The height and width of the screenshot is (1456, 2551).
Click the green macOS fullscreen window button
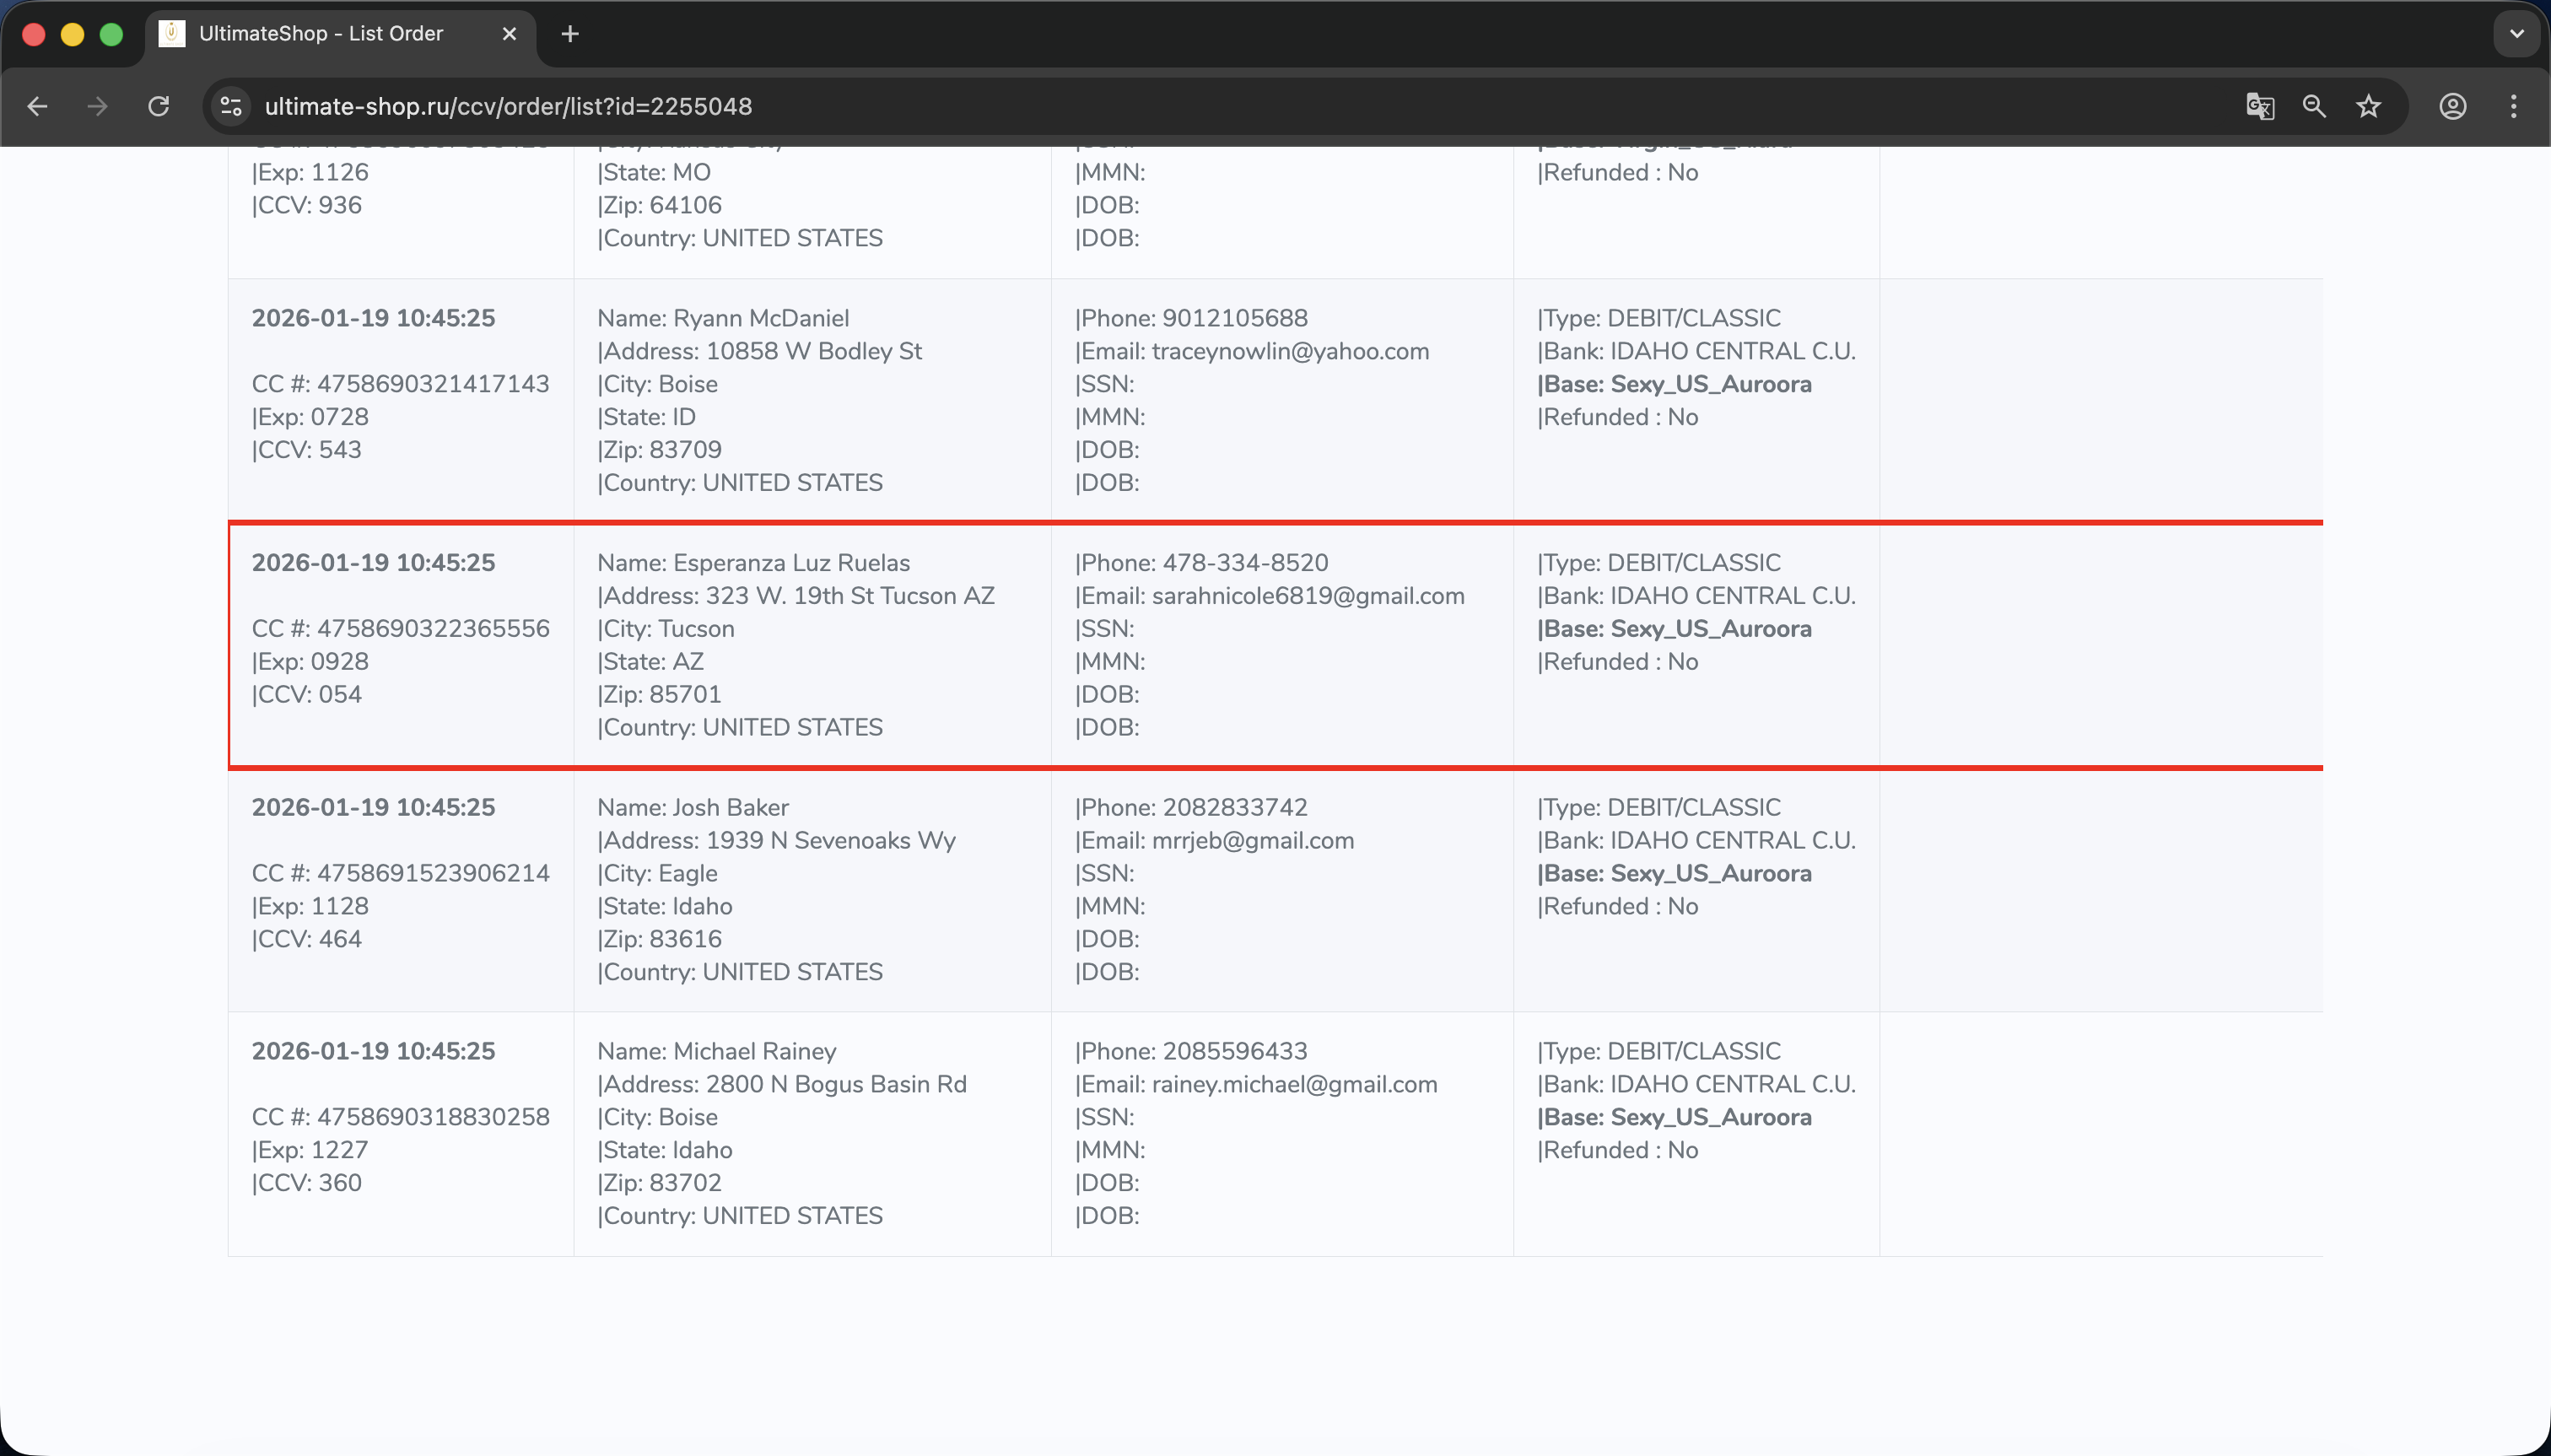[x=112, y=34]
